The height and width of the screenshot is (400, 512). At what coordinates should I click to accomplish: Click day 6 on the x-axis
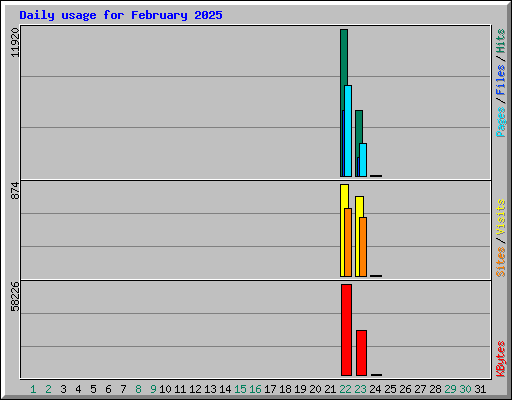[108, 389]
